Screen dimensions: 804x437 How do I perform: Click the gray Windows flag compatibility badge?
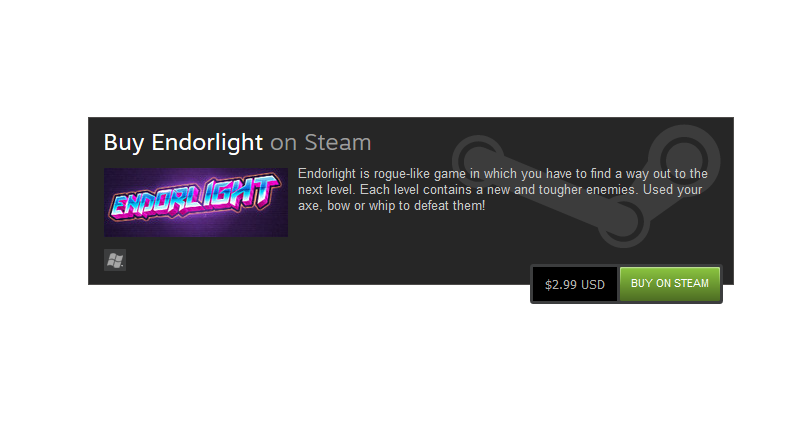pyautogui.click(x=115, y=260)
